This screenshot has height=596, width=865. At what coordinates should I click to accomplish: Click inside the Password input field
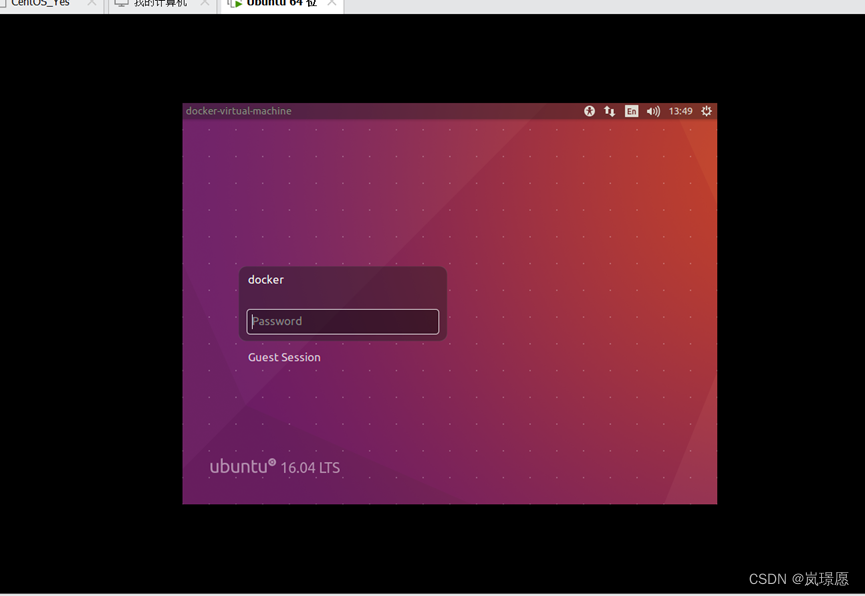tap(343, 321)
